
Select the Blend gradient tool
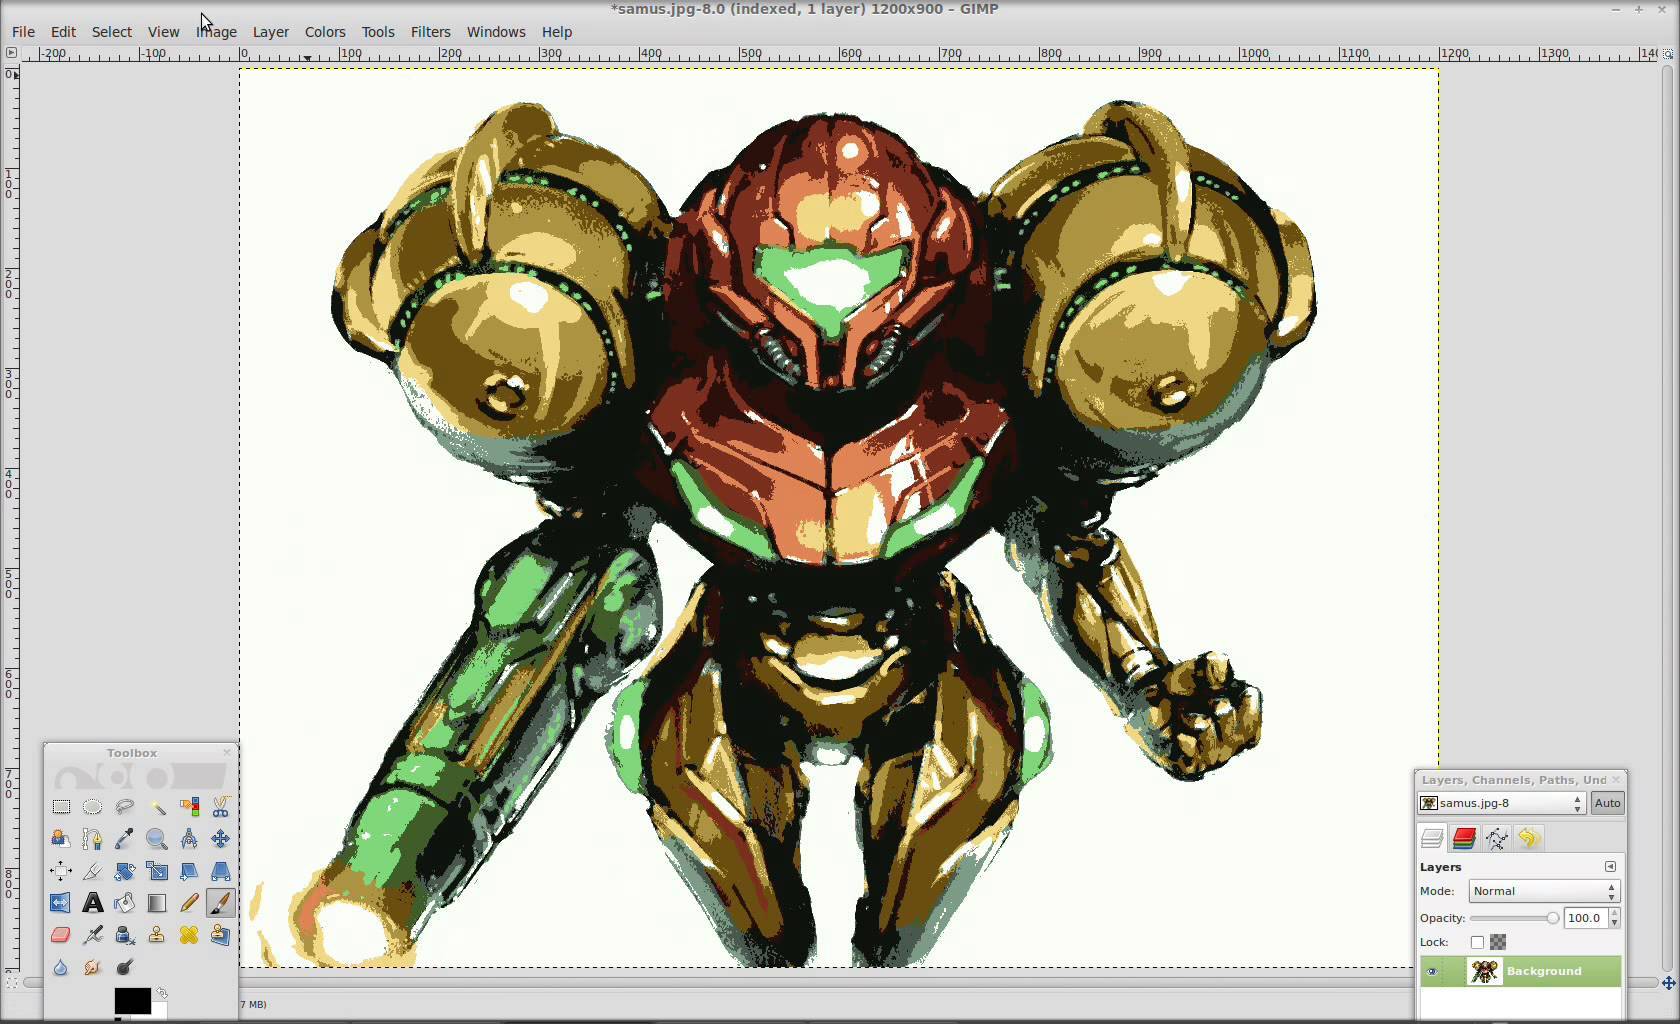click(x=157, y=902)
